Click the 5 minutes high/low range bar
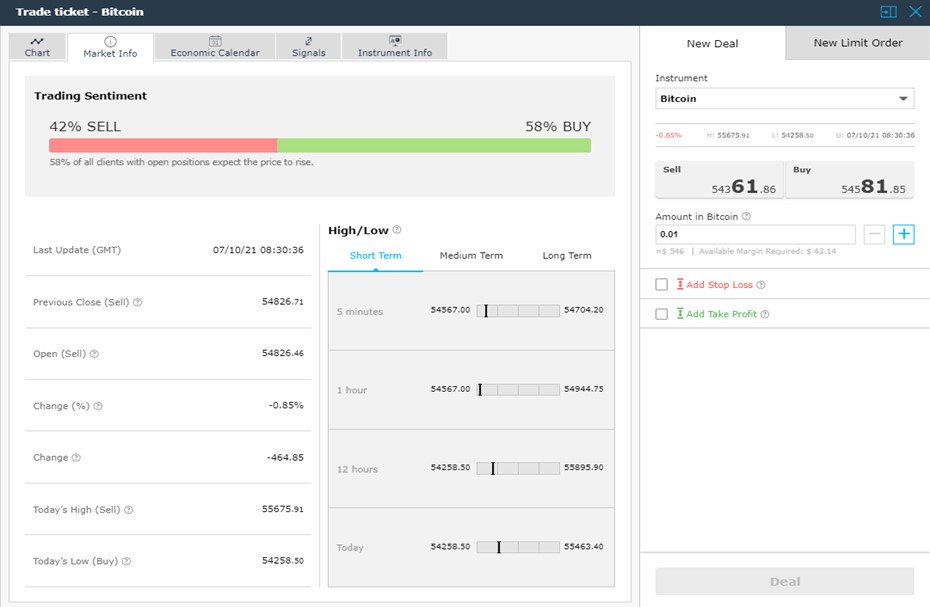Image resolution: width=930 pixels, height=607 pixels. 518,310
